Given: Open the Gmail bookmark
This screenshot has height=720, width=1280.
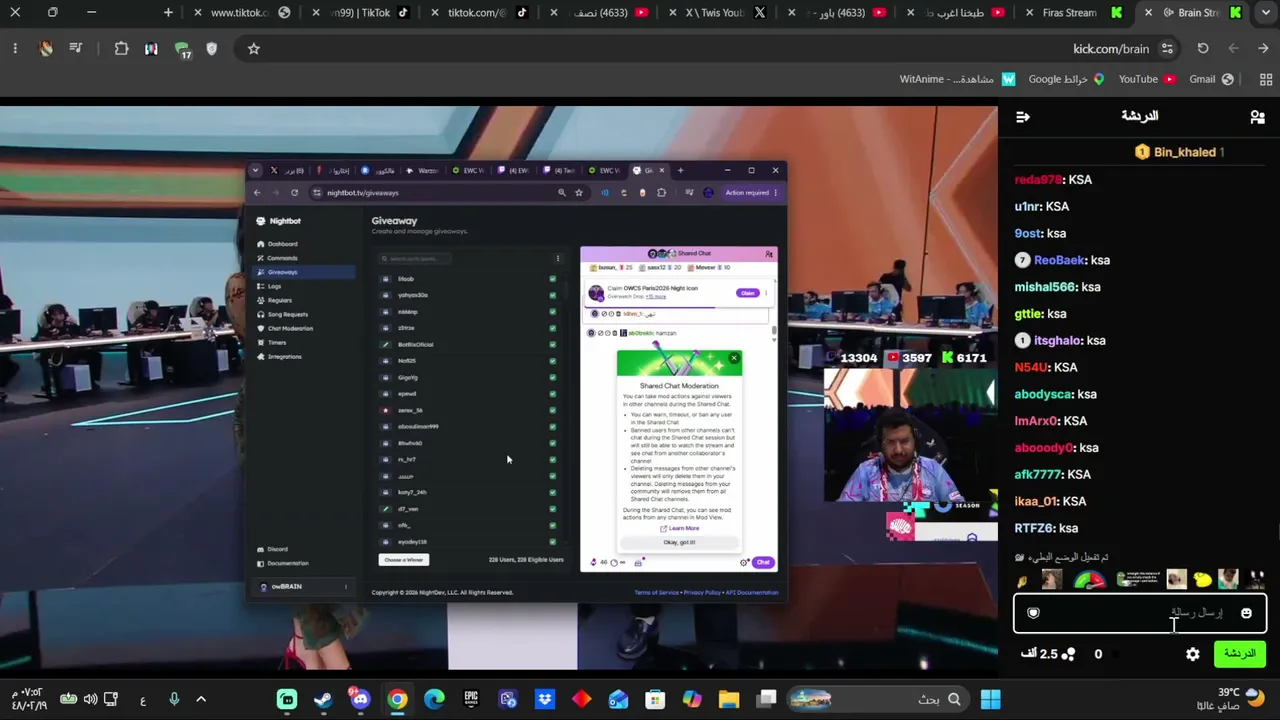Looking at the screenshot, I should [x=1210, y=79].
